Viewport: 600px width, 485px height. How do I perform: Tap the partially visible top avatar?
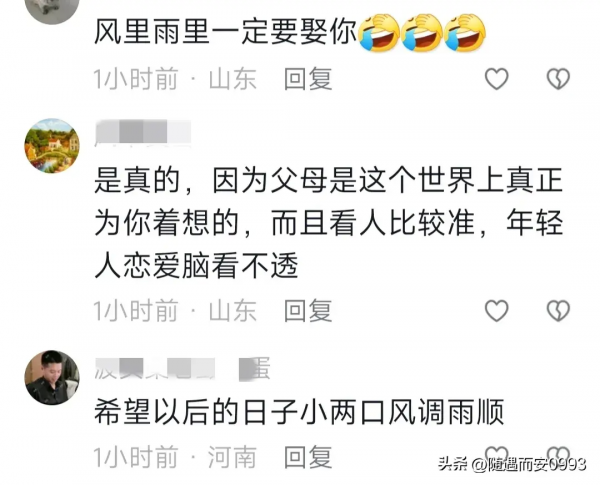(x=52, y=11)
